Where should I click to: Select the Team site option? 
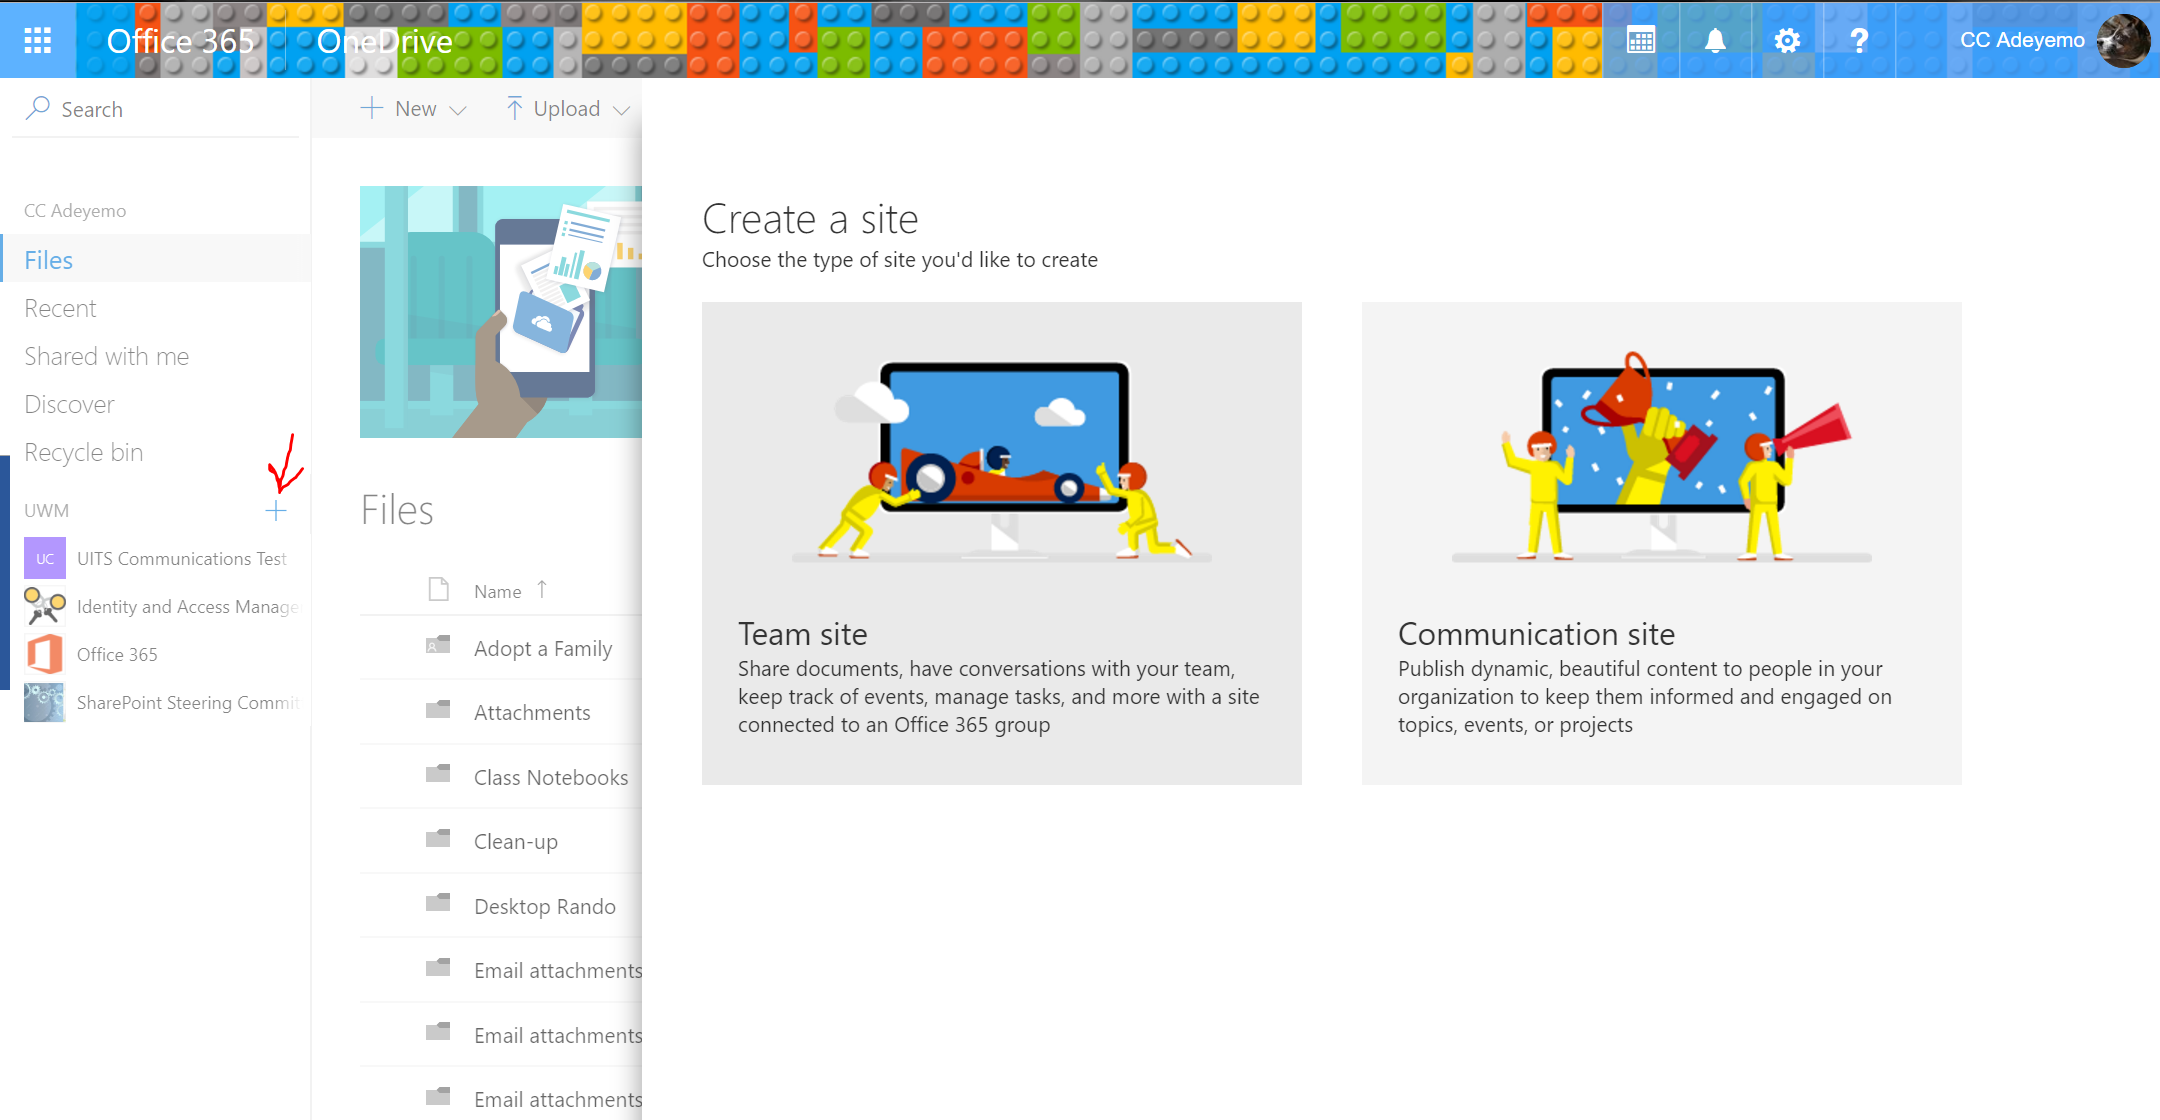click(1001, 545)
